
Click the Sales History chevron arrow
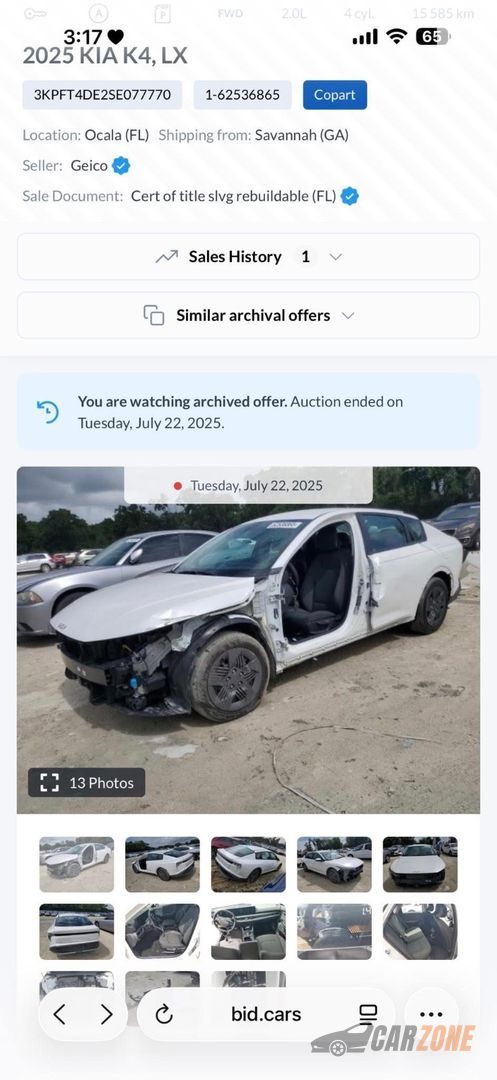click(335, 257)
